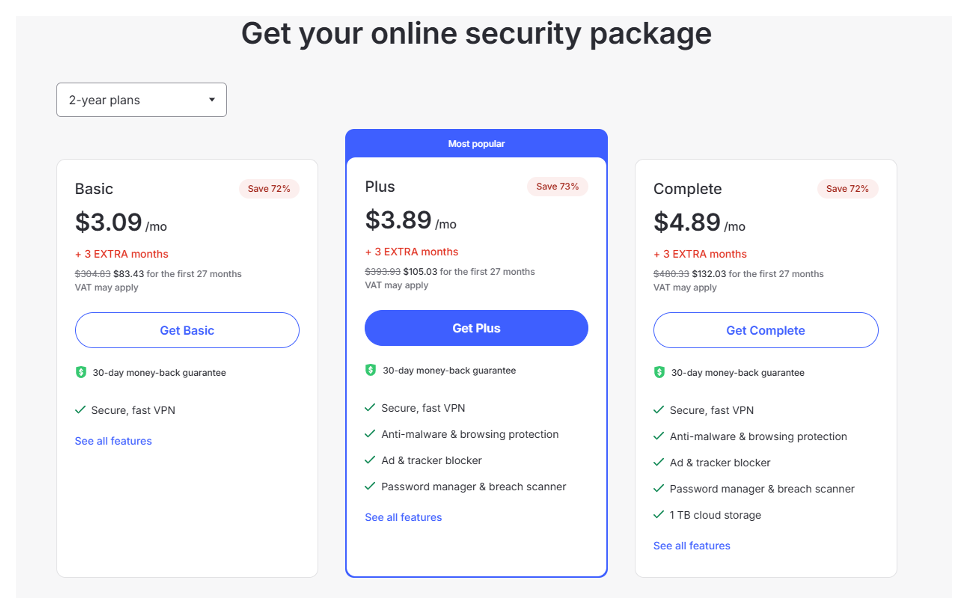Click the shield icon in the Plus plan
The width and height of the screenshot is (968, 614).
coord(370,369)
